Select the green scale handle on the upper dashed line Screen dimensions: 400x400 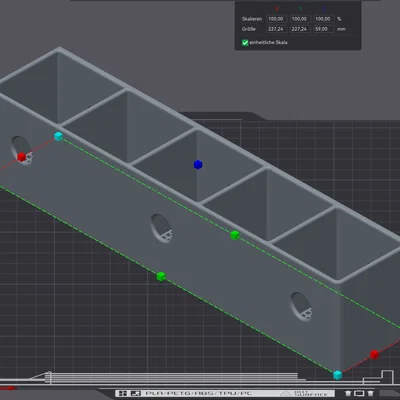coord(235,235)
